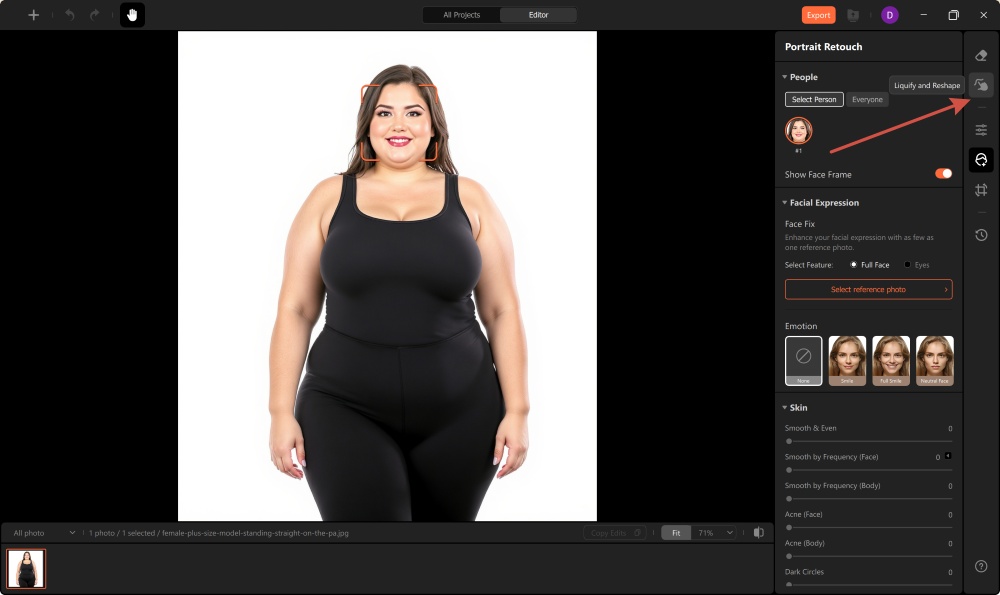Collapse the Facial Expression section

[784, 202]
